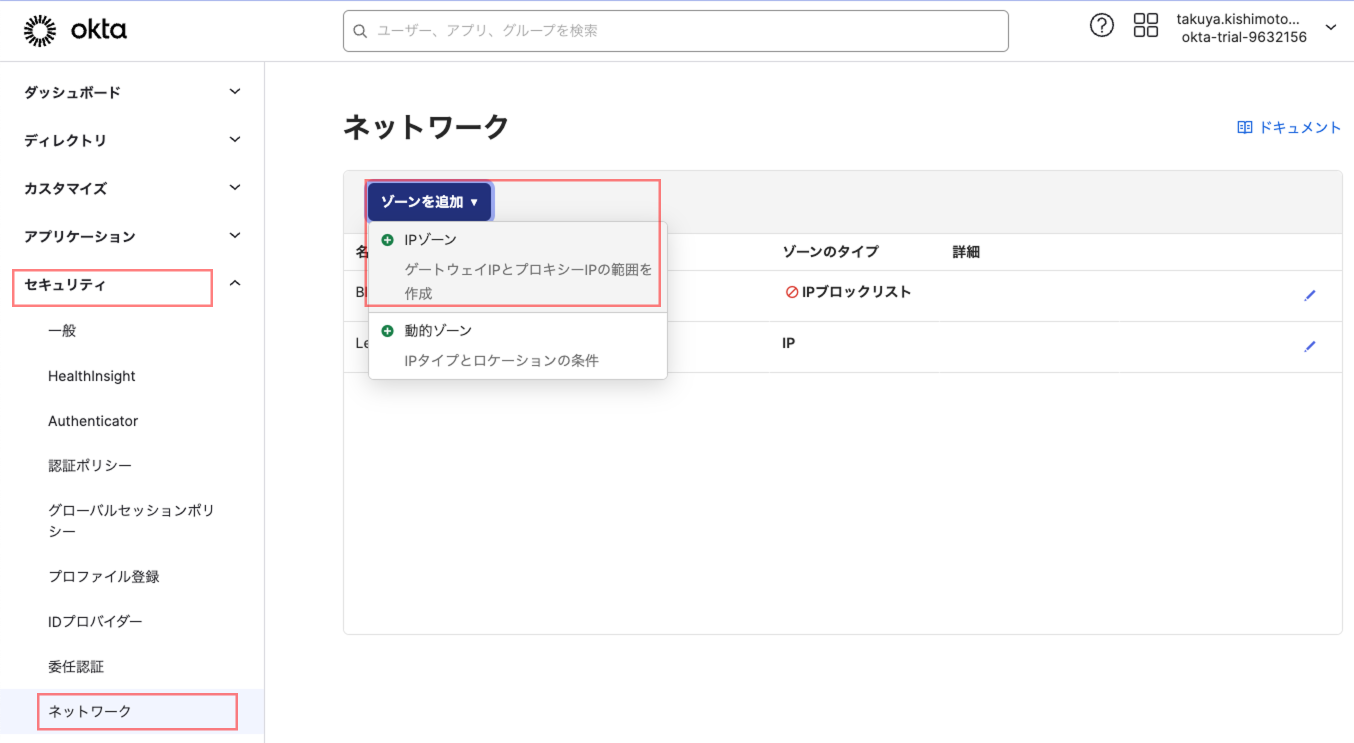The height and width of the screenshot is (743, 1354).
Task: Open the help question mark icon
Action: (x=1101, y=25)
